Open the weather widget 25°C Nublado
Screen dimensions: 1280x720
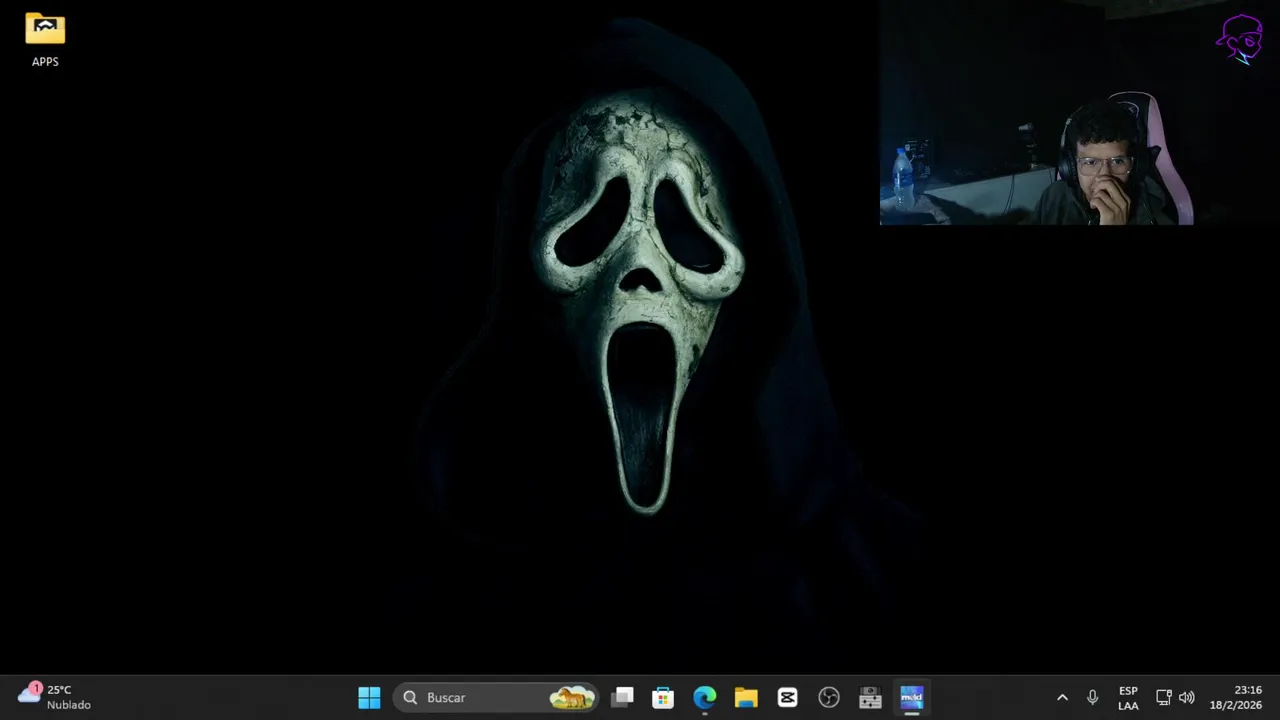(x=55, y=697)
